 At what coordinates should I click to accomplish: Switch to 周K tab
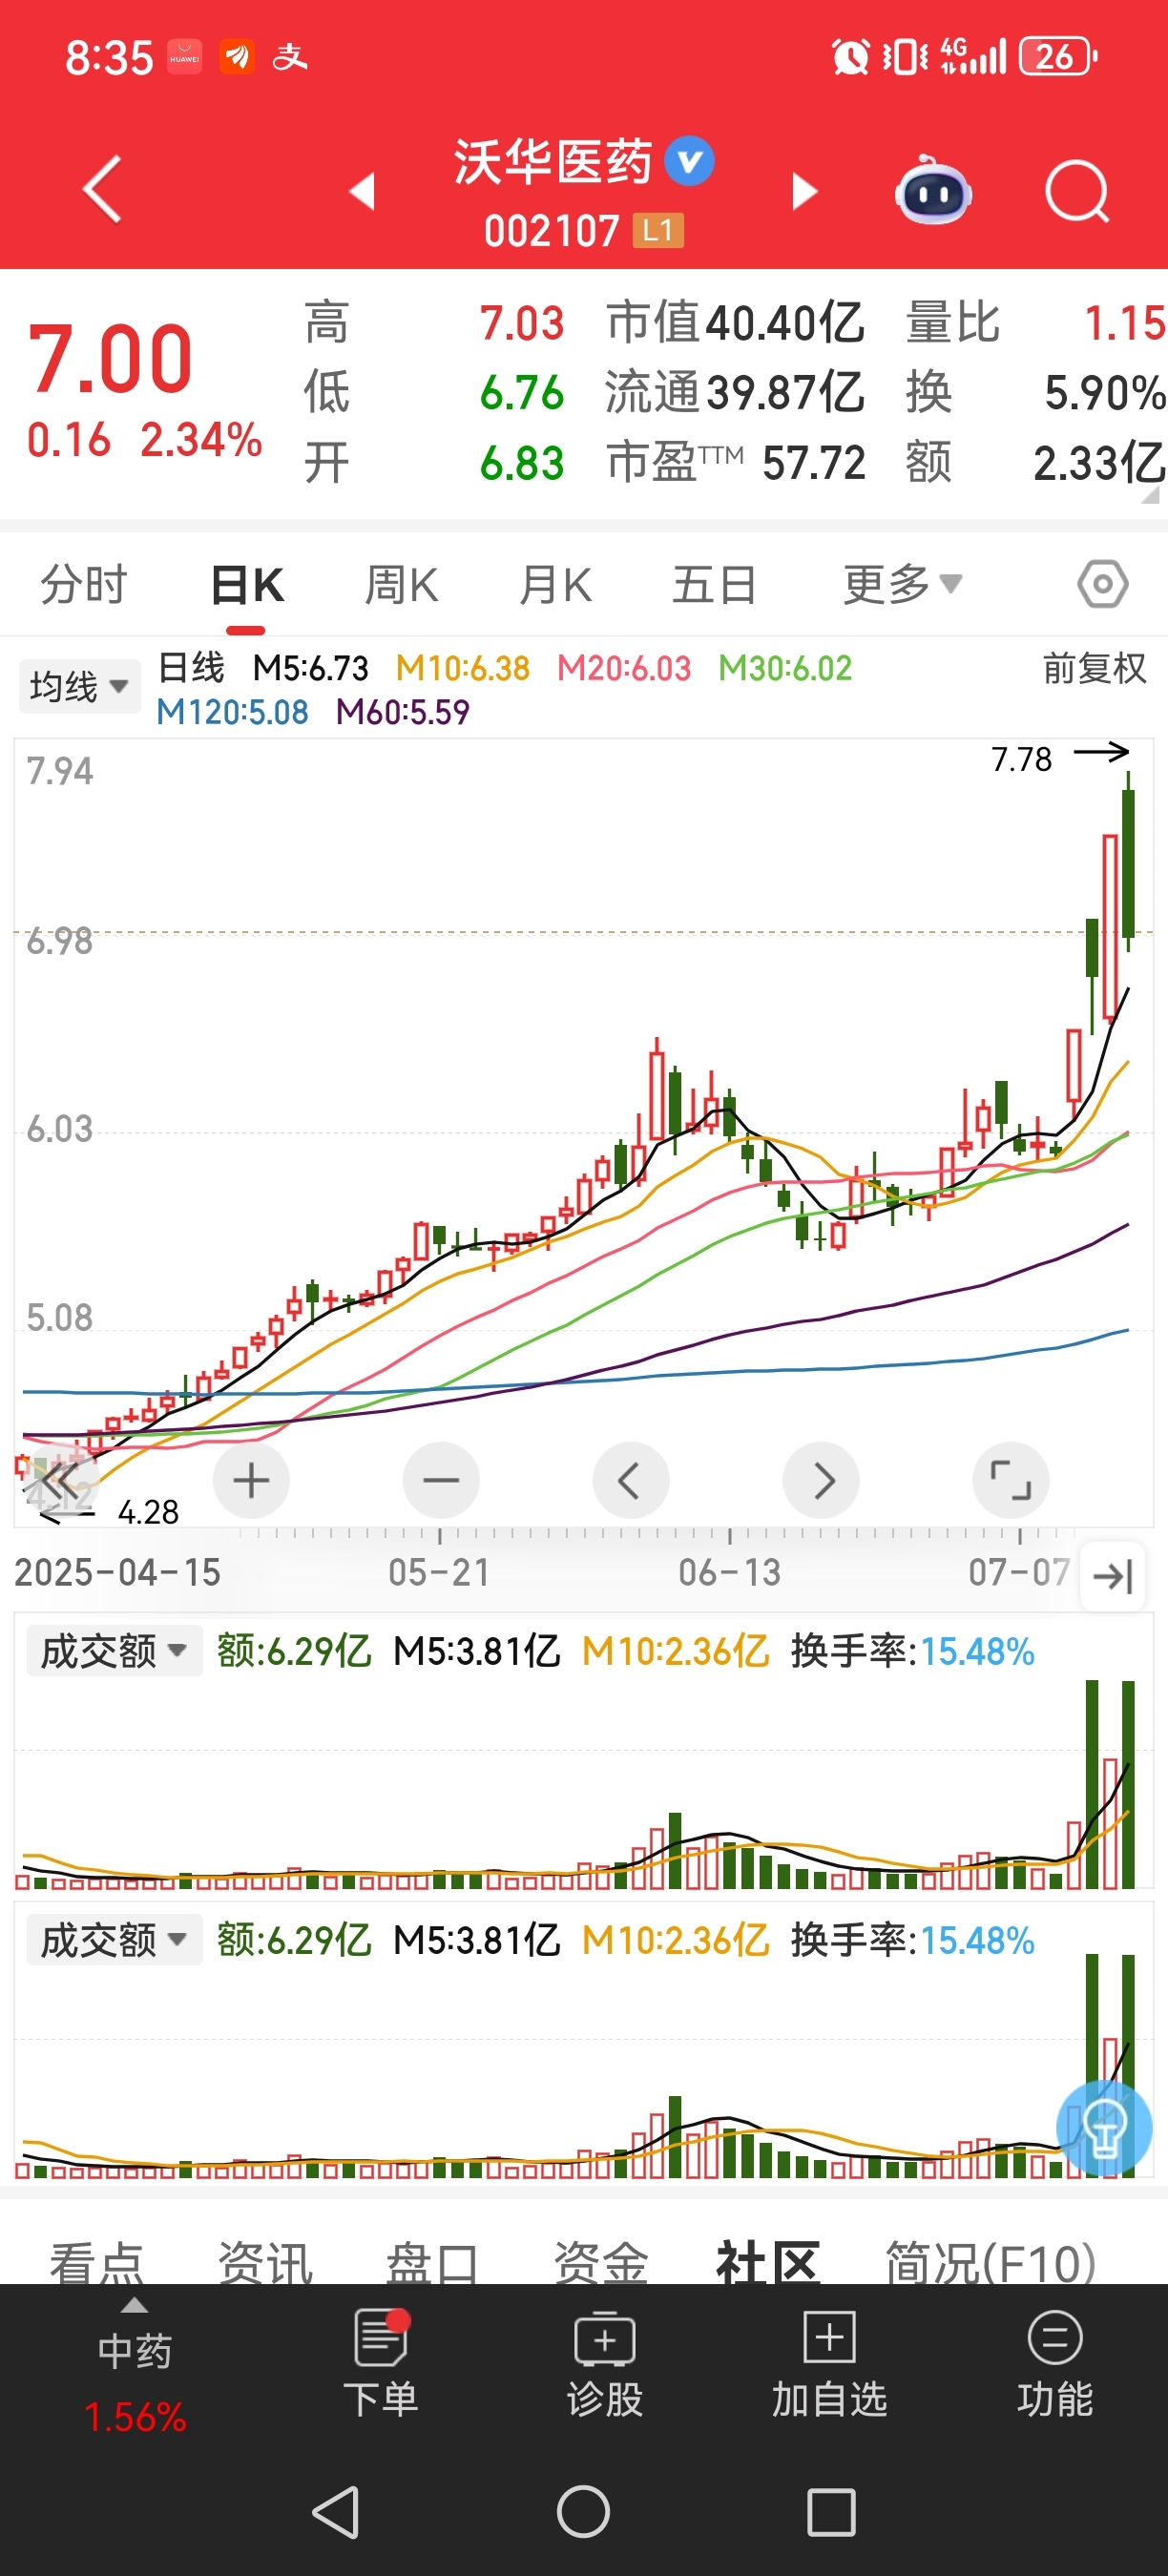pos(401,584)
